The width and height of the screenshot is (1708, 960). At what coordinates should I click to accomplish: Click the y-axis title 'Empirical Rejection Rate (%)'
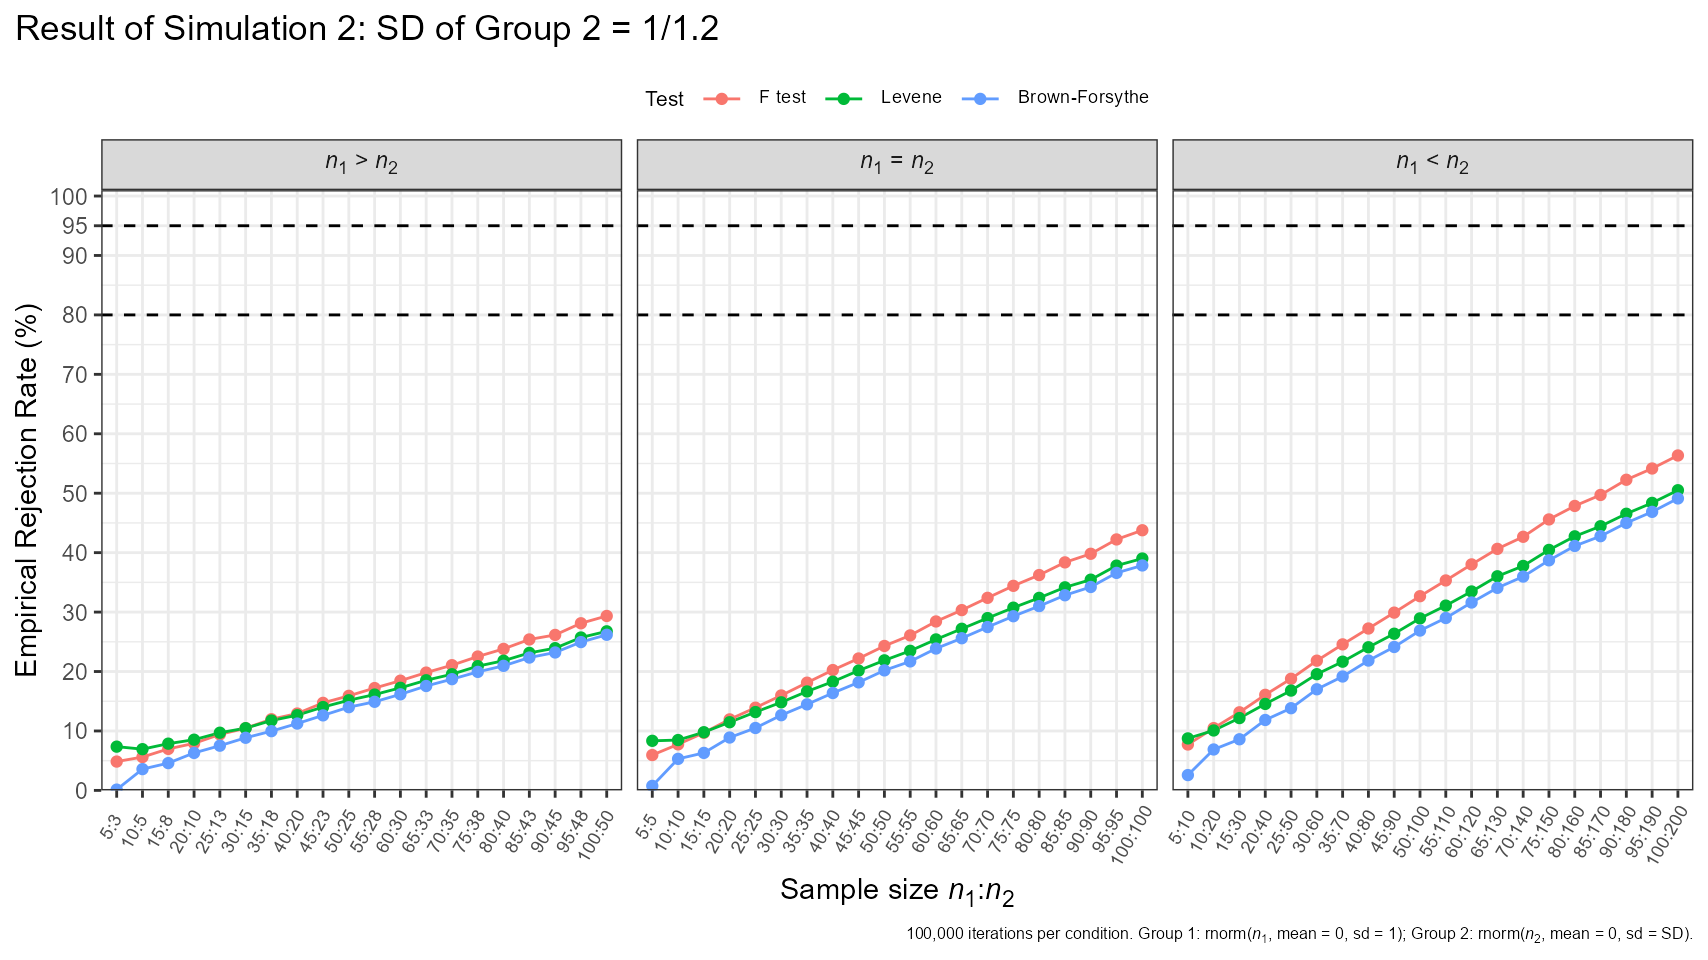click(x=27, y=490)
